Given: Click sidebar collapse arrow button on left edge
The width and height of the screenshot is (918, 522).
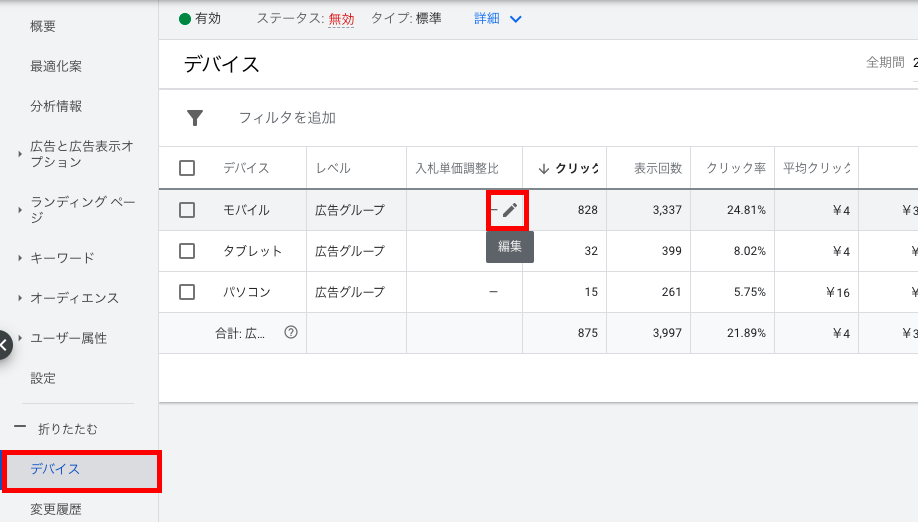Looking at the screenshot, I should click(4, 345).
